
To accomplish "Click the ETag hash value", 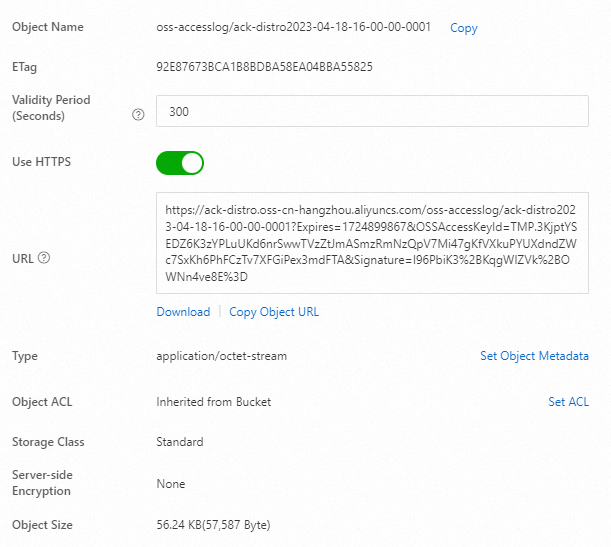I will (264, 67).
